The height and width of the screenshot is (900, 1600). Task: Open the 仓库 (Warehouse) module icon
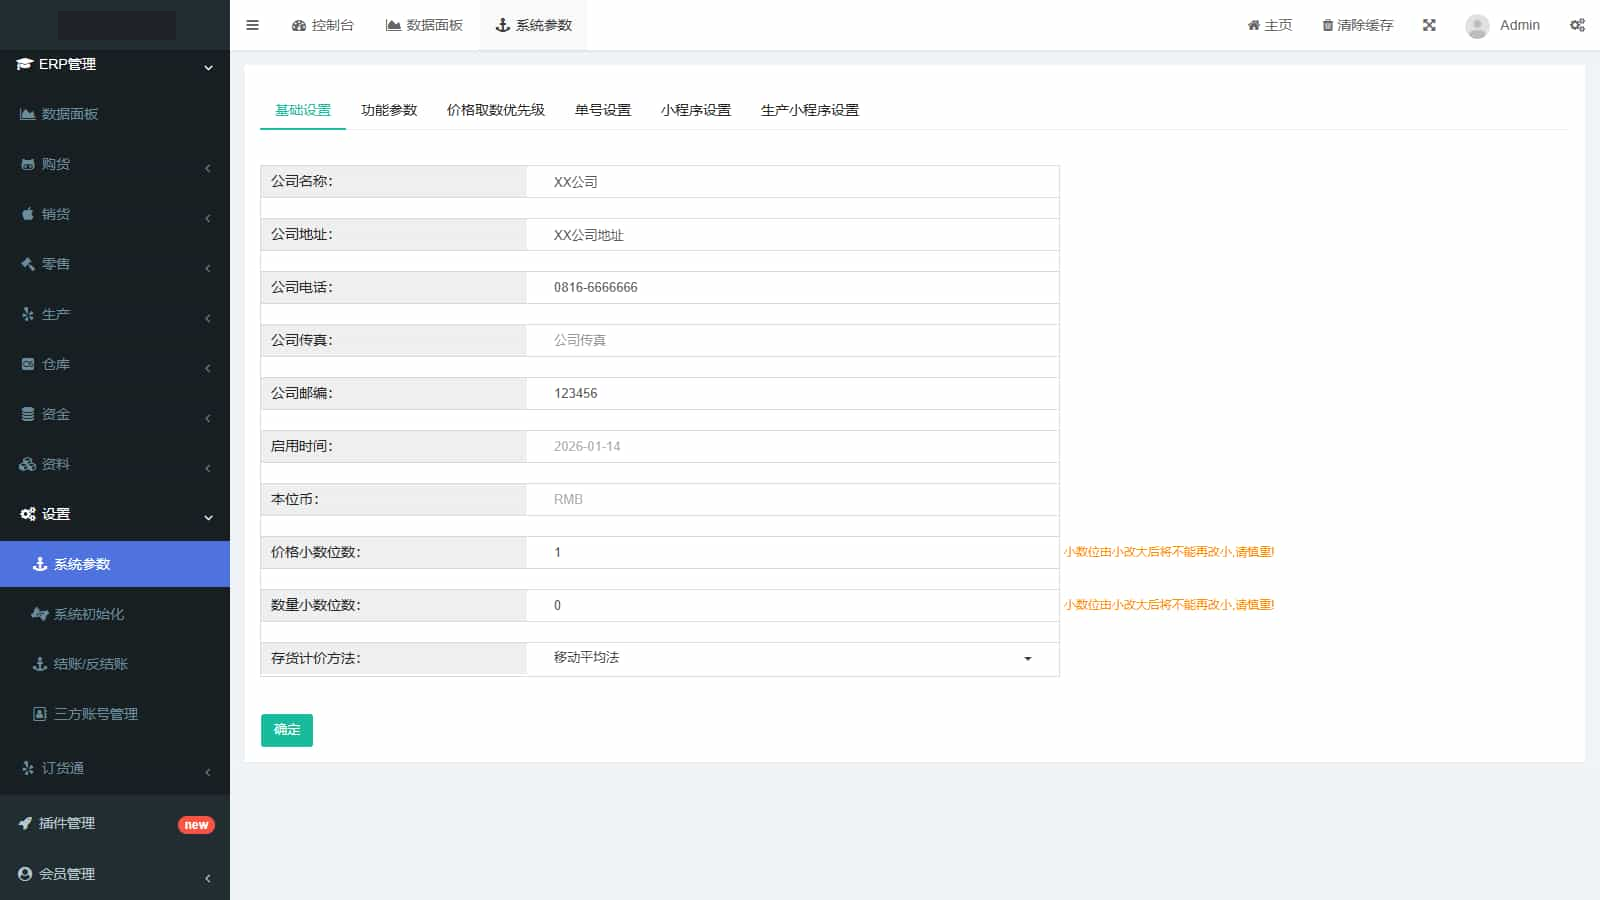tap(27, 364)
